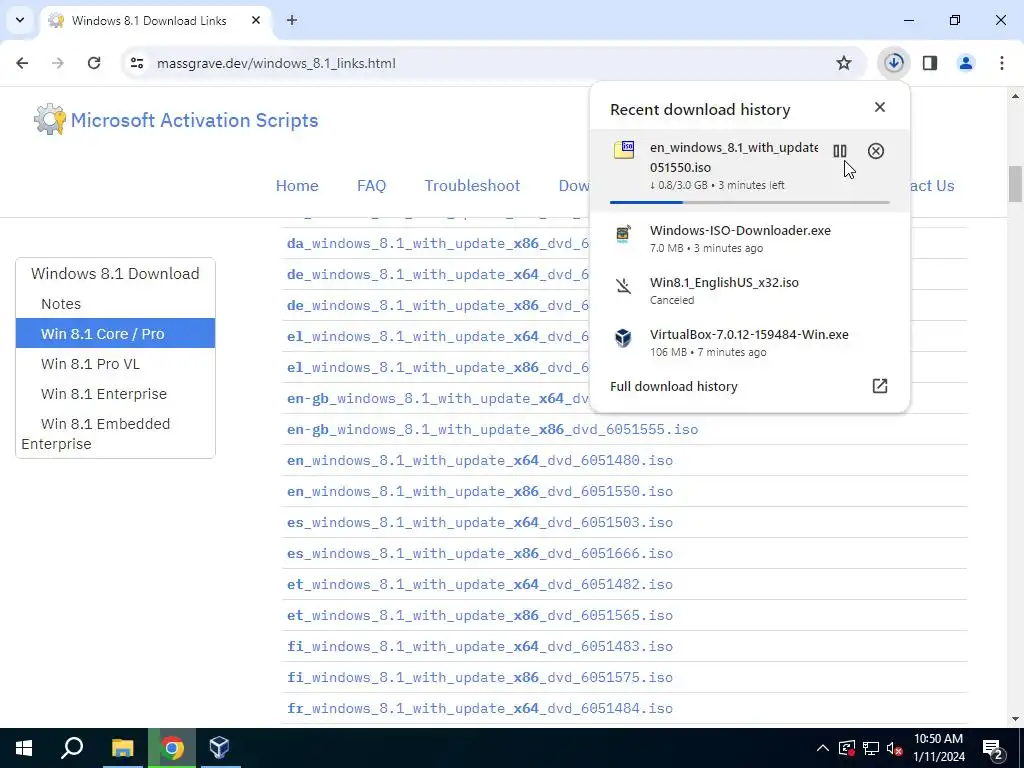Viewport: 1024px width, 768px height.
Task: Open the Notes sidebar item
Action: [x=115, y=304]
